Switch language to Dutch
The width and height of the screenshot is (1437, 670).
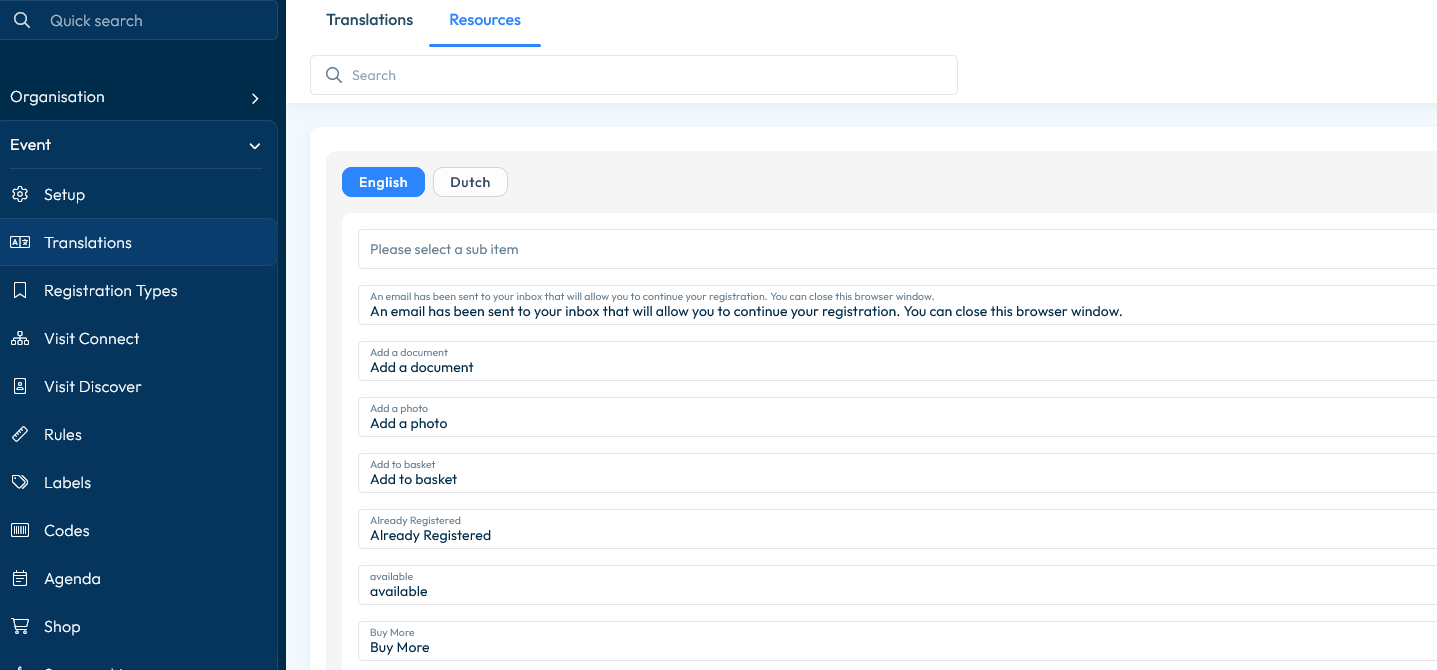click(x=469, y=182)
